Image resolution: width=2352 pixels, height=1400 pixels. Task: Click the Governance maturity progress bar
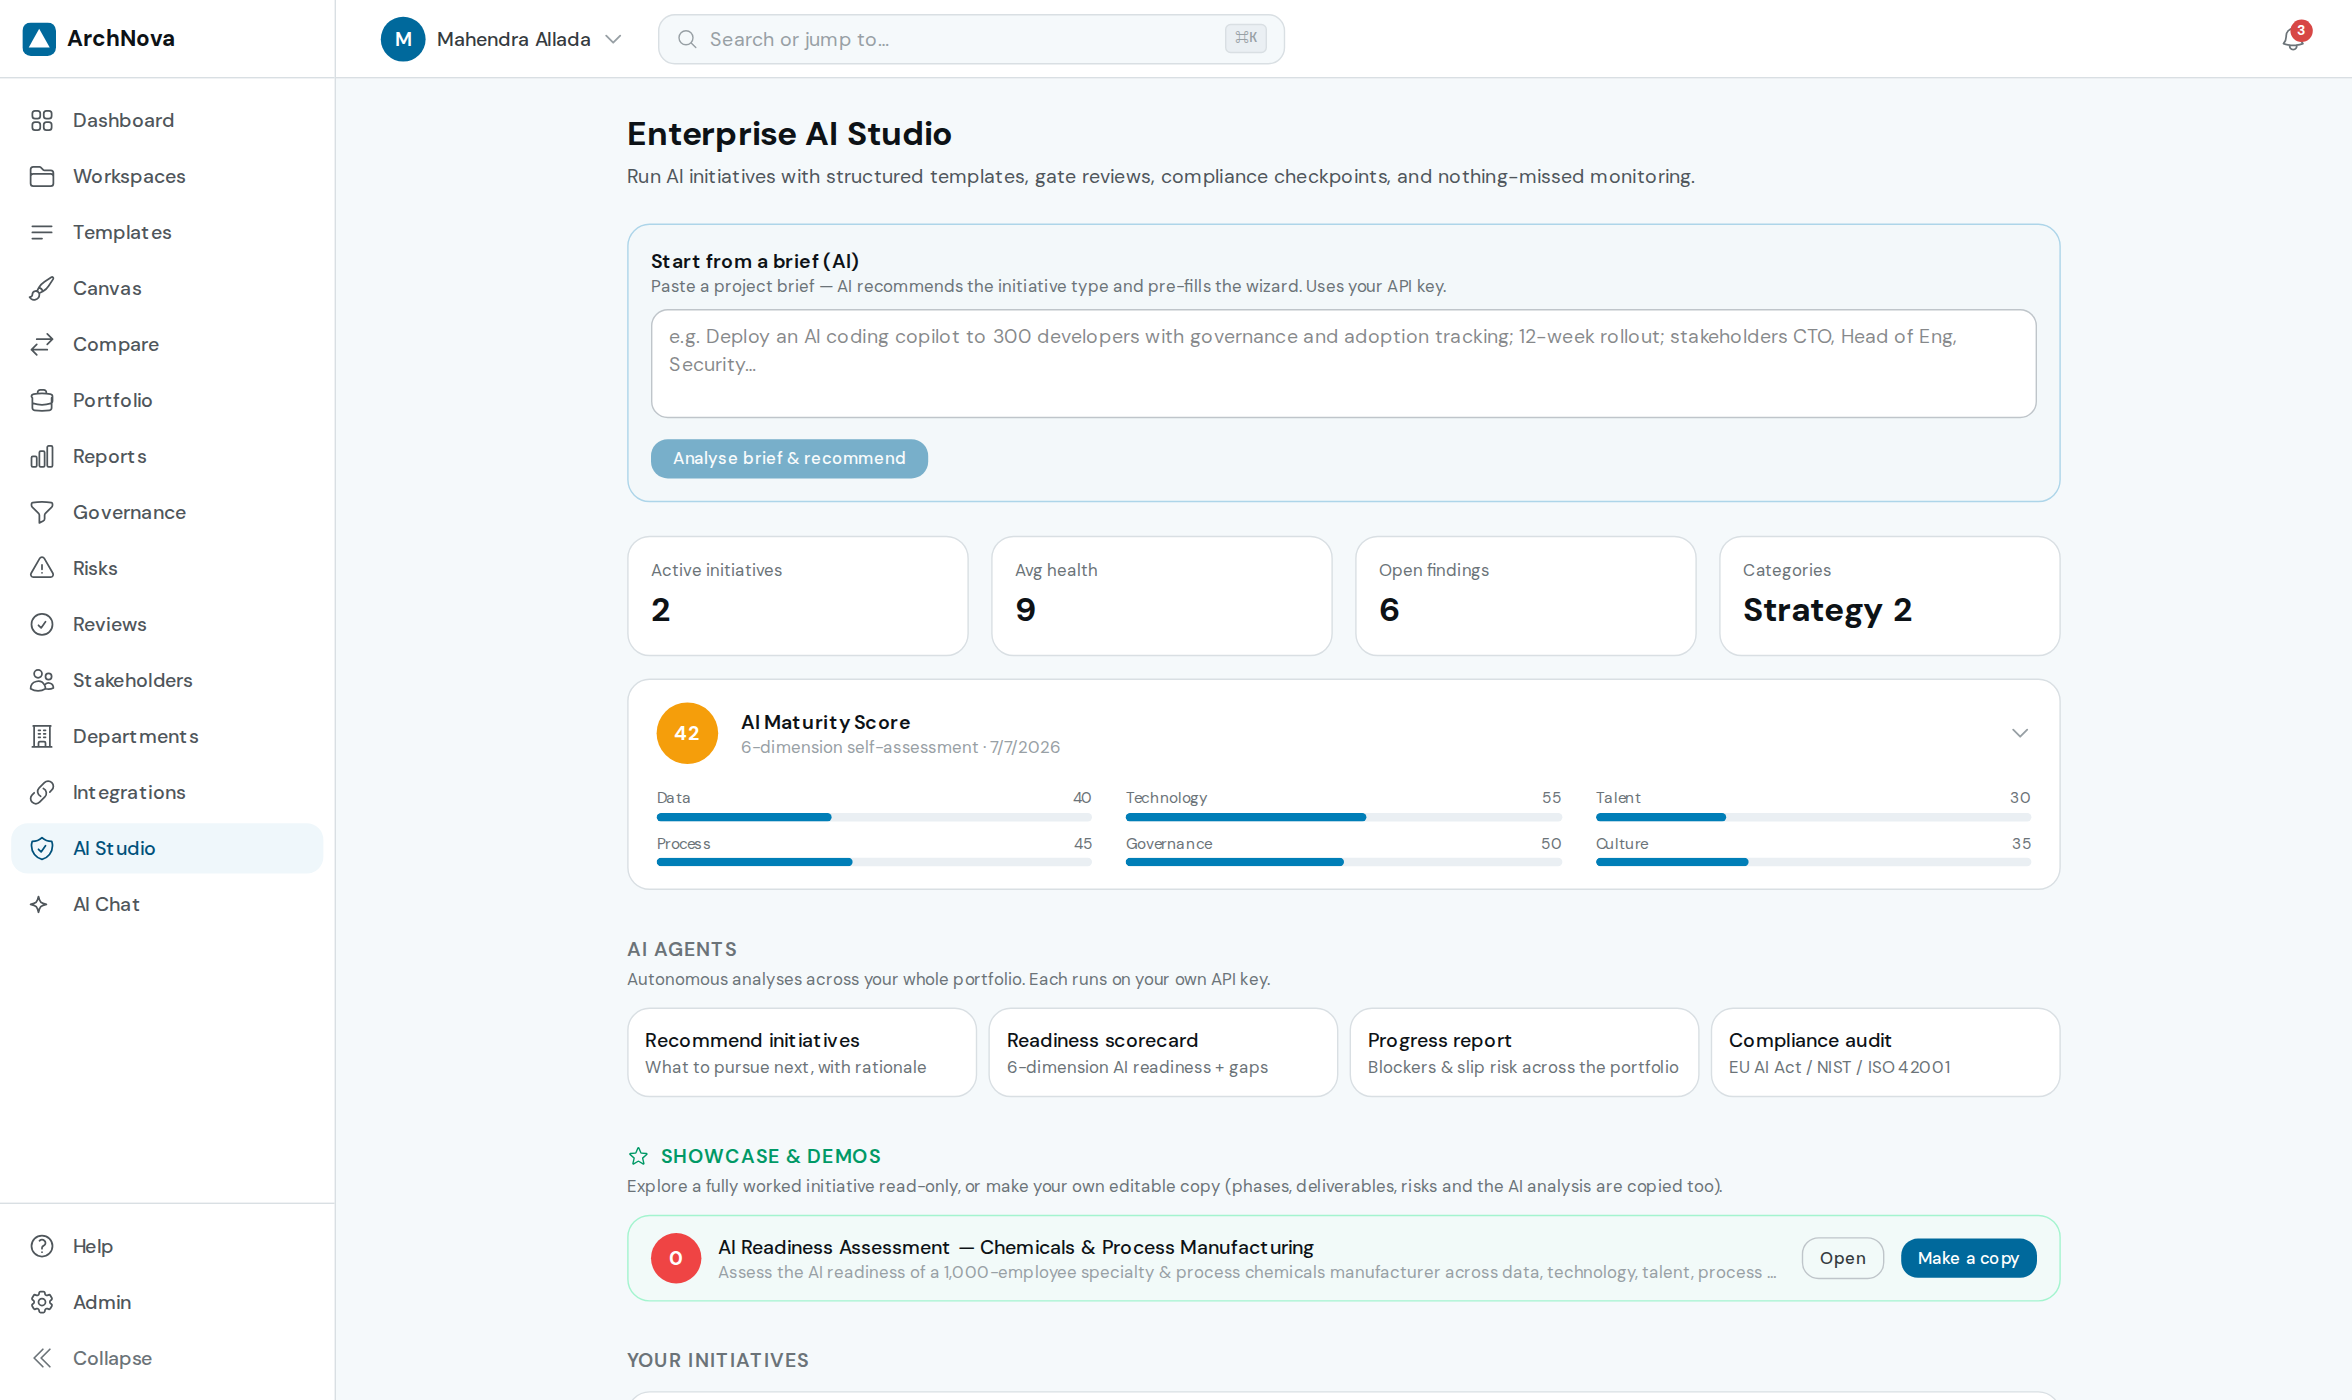coord(1343,862)
